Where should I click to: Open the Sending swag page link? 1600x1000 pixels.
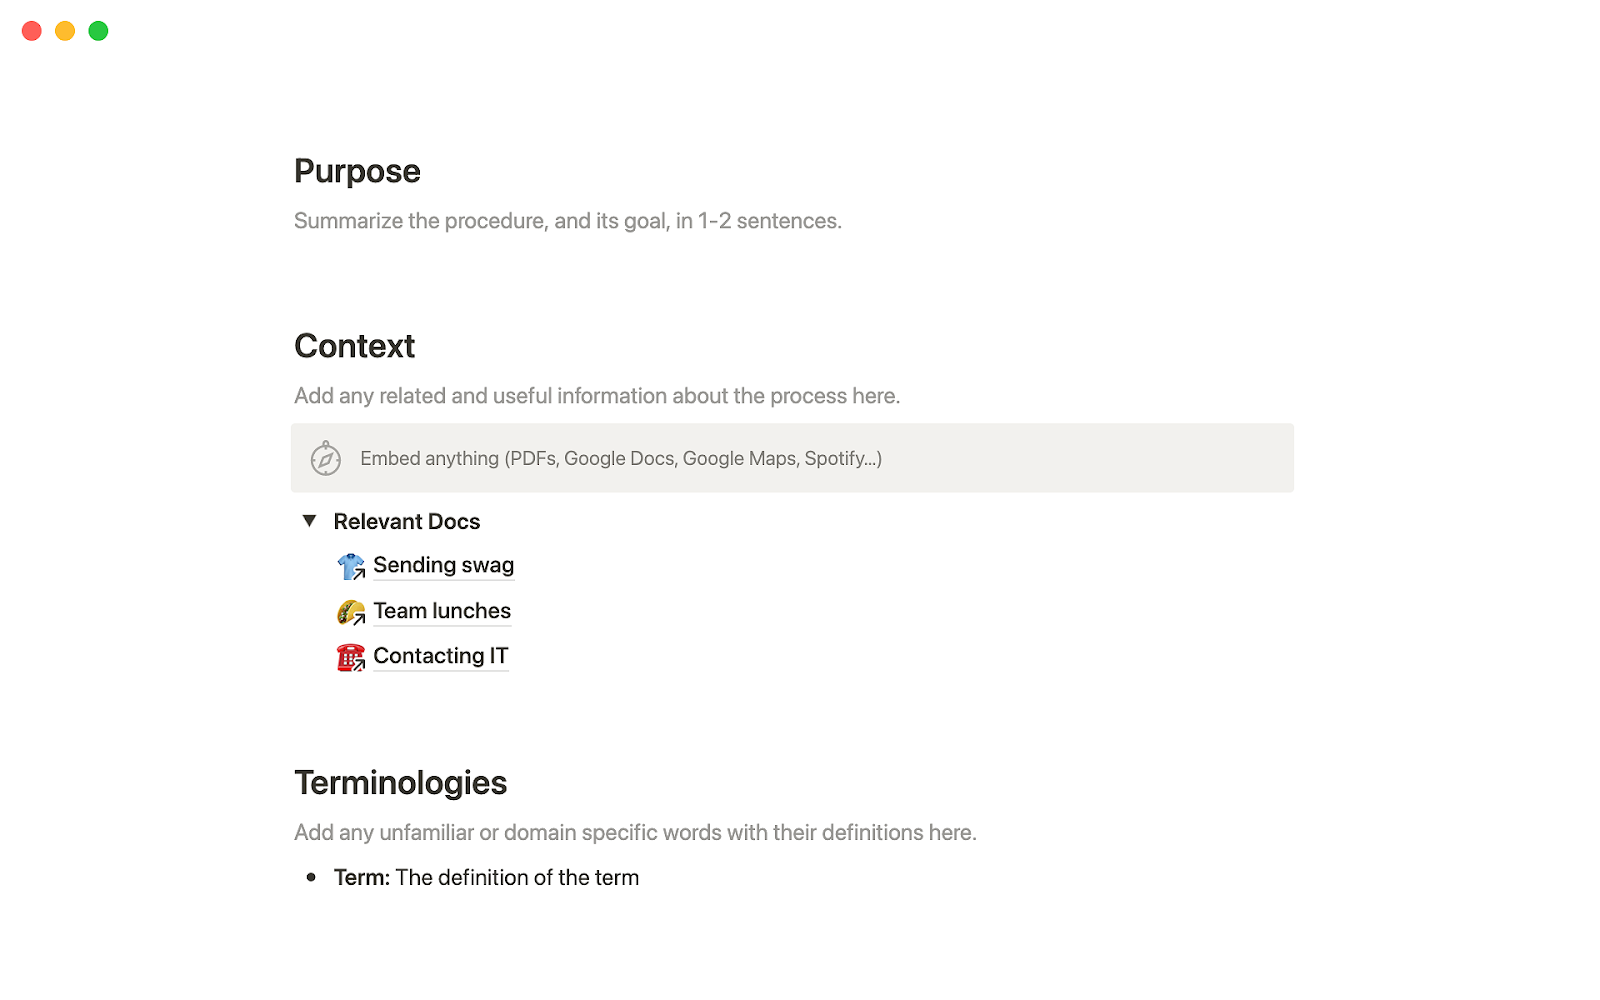(x=444, y=565)
